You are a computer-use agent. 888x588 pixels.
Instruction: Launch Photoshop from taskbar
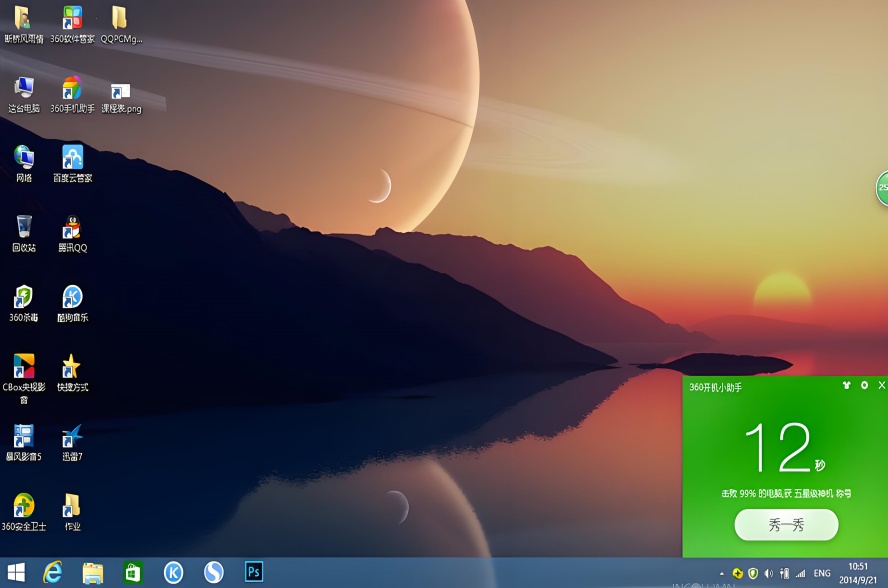pos(254,572)
